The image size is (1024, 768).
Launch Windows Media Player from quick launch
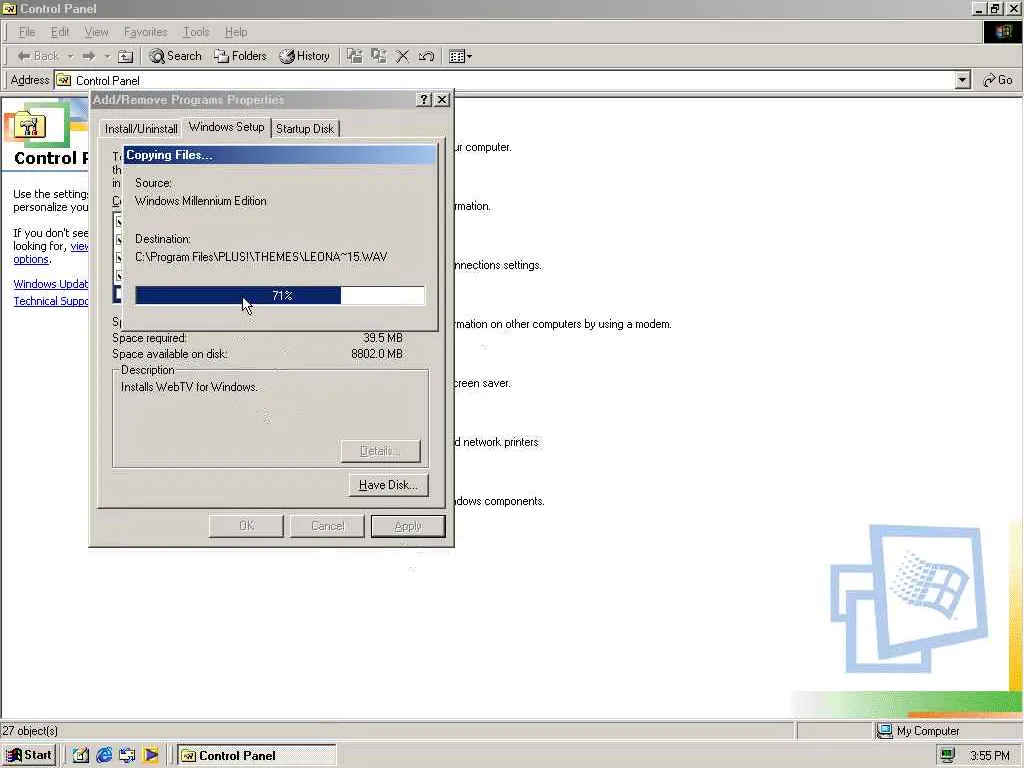click(151, 756)
